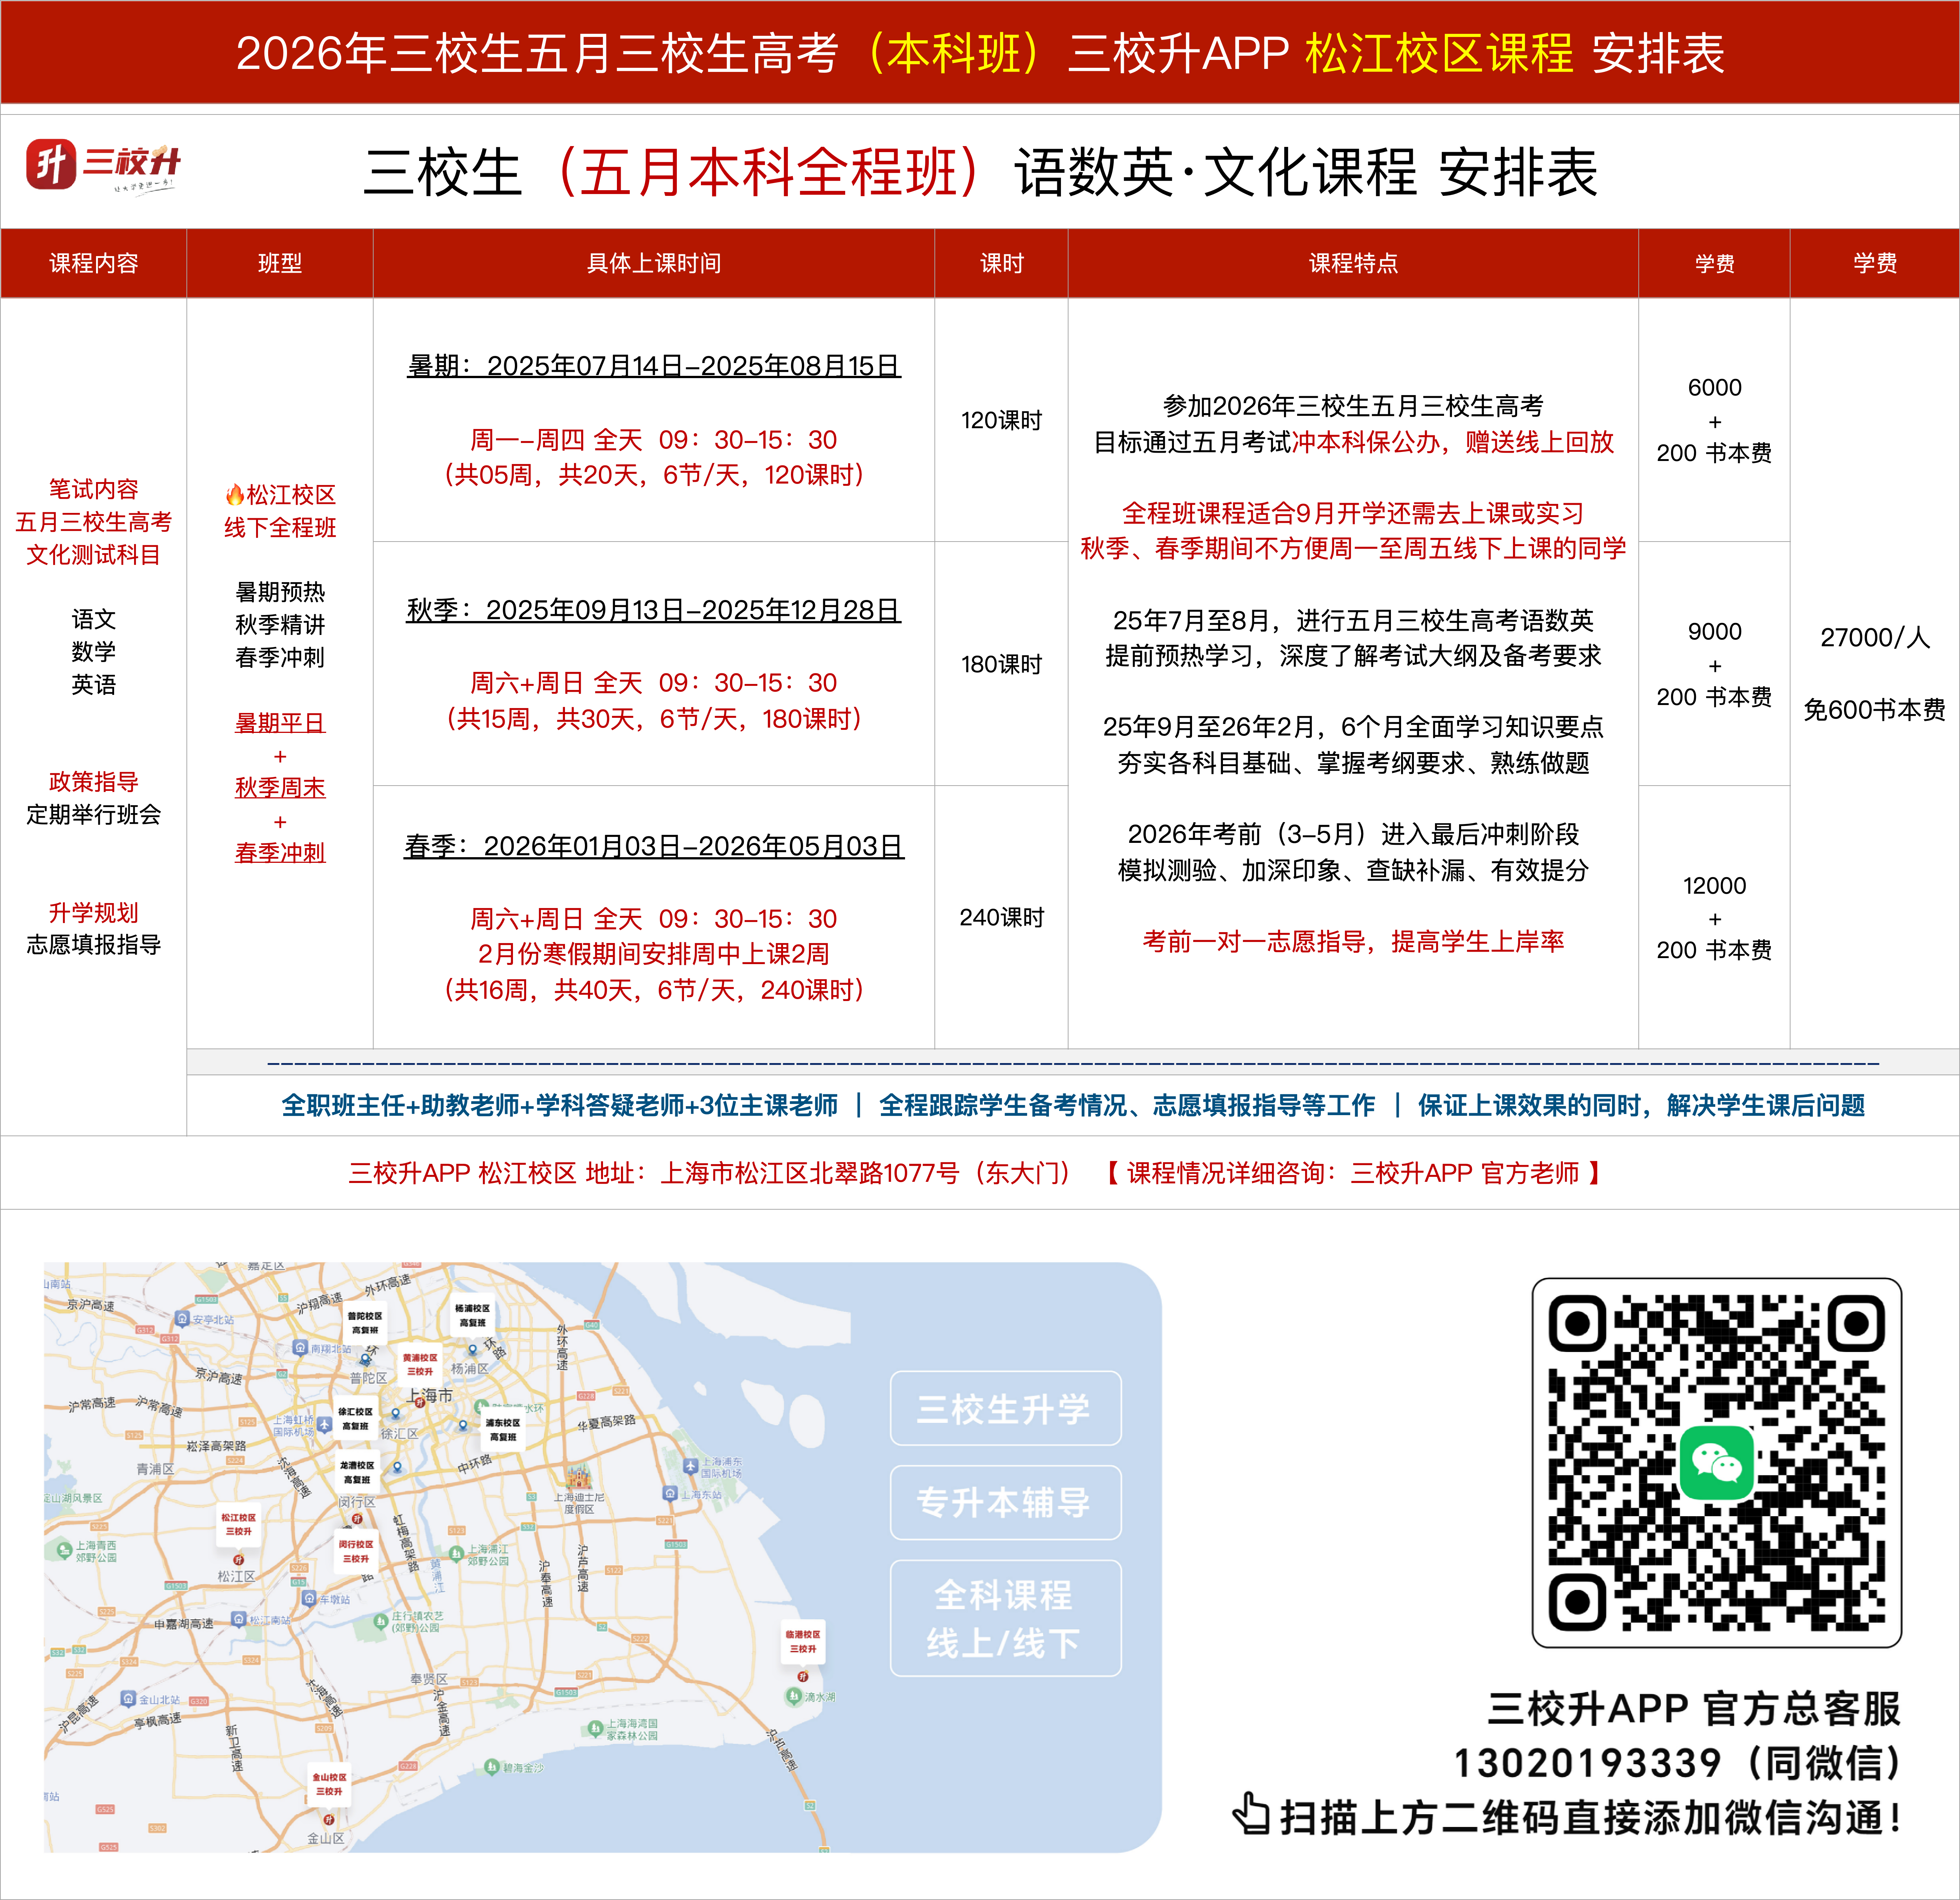Click the 6000 tuition amount
1960x1900 pixels.
click(1715, 387)
